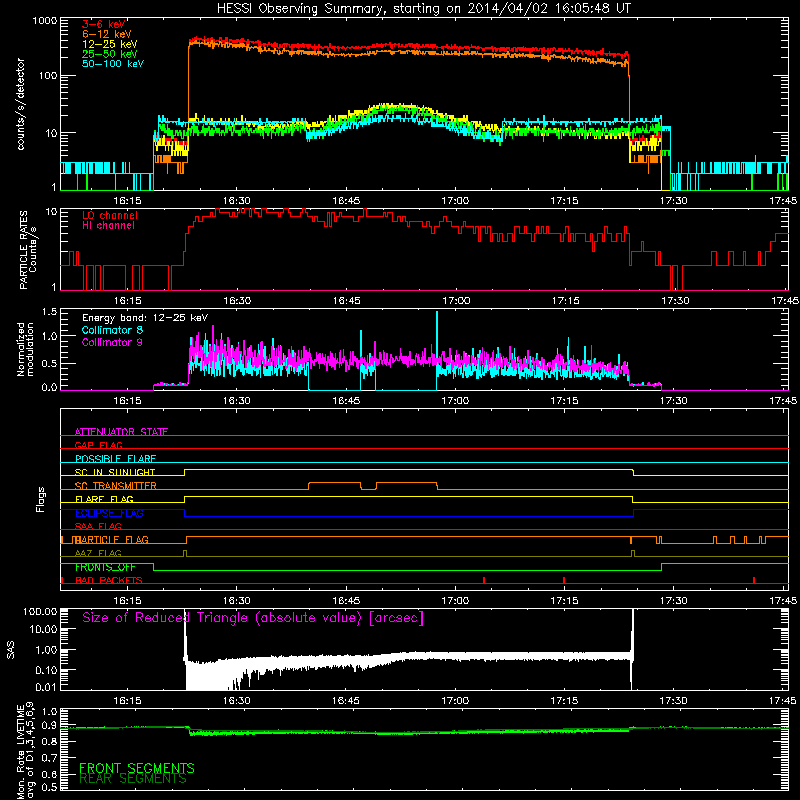Viewport: 800px width, 800px height.
Task: Click the POSSIBLE_FLARE flag label
Action: coord(115,459)
